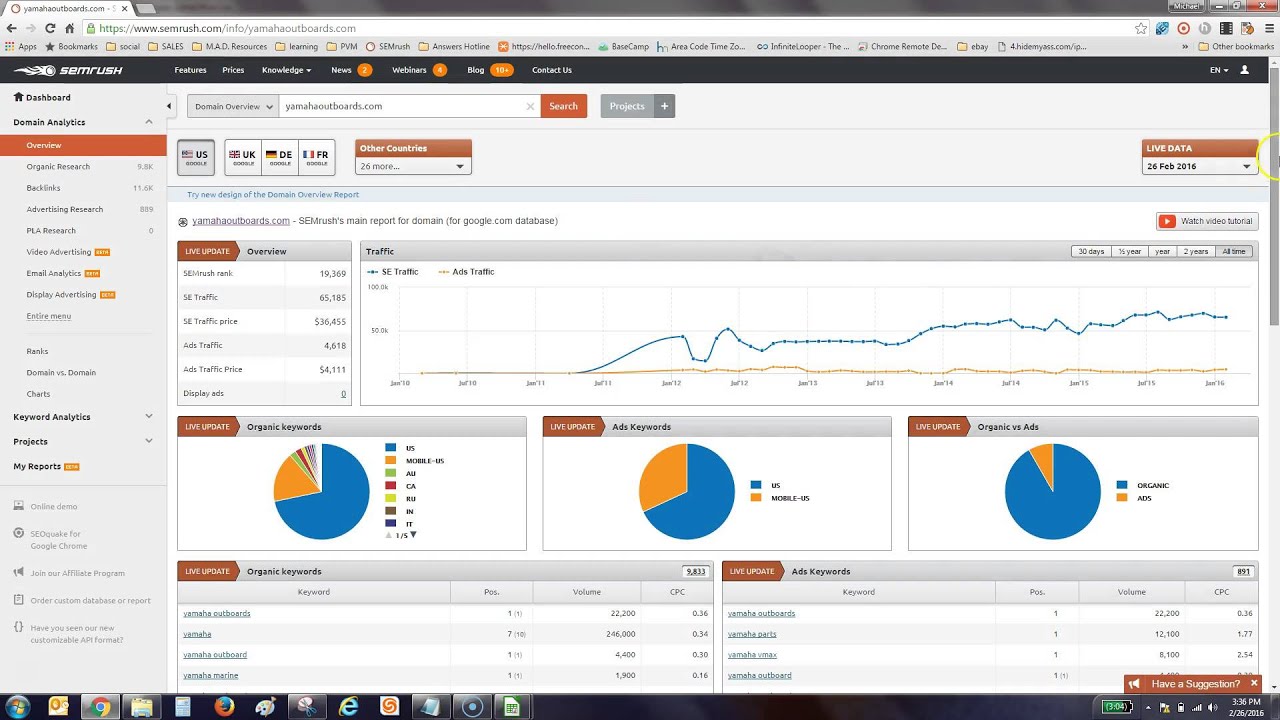This screenshot has width=1280, height=720.
Task: Open Contact Us in top nav
Action: pyautogui.click(x=552, y=70)
